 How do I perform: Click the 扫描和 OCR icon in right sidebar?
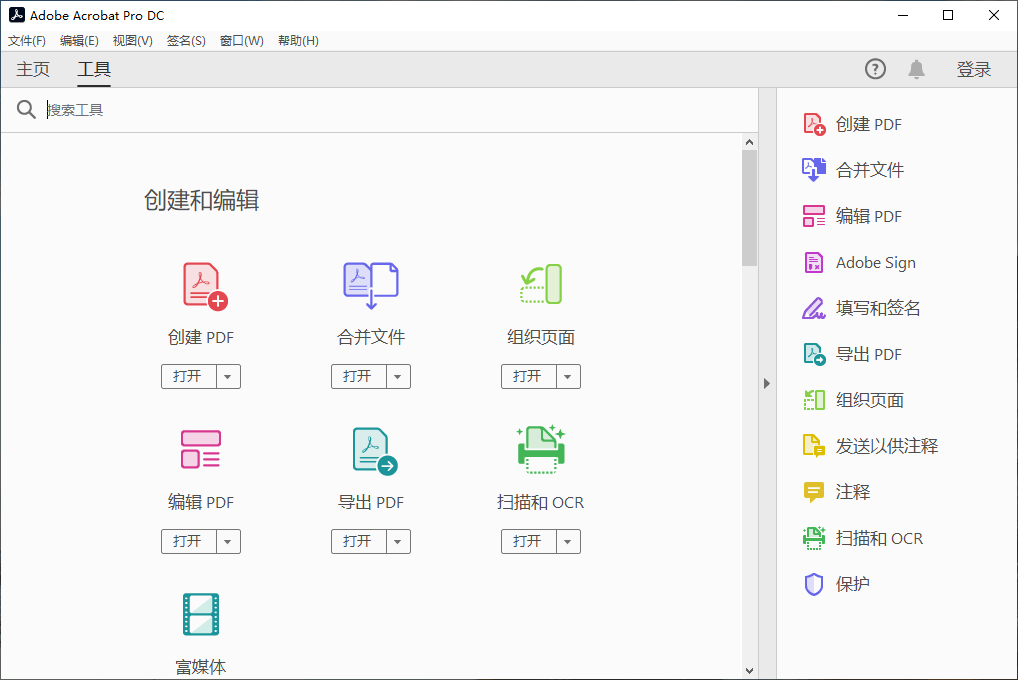point(814,538)
